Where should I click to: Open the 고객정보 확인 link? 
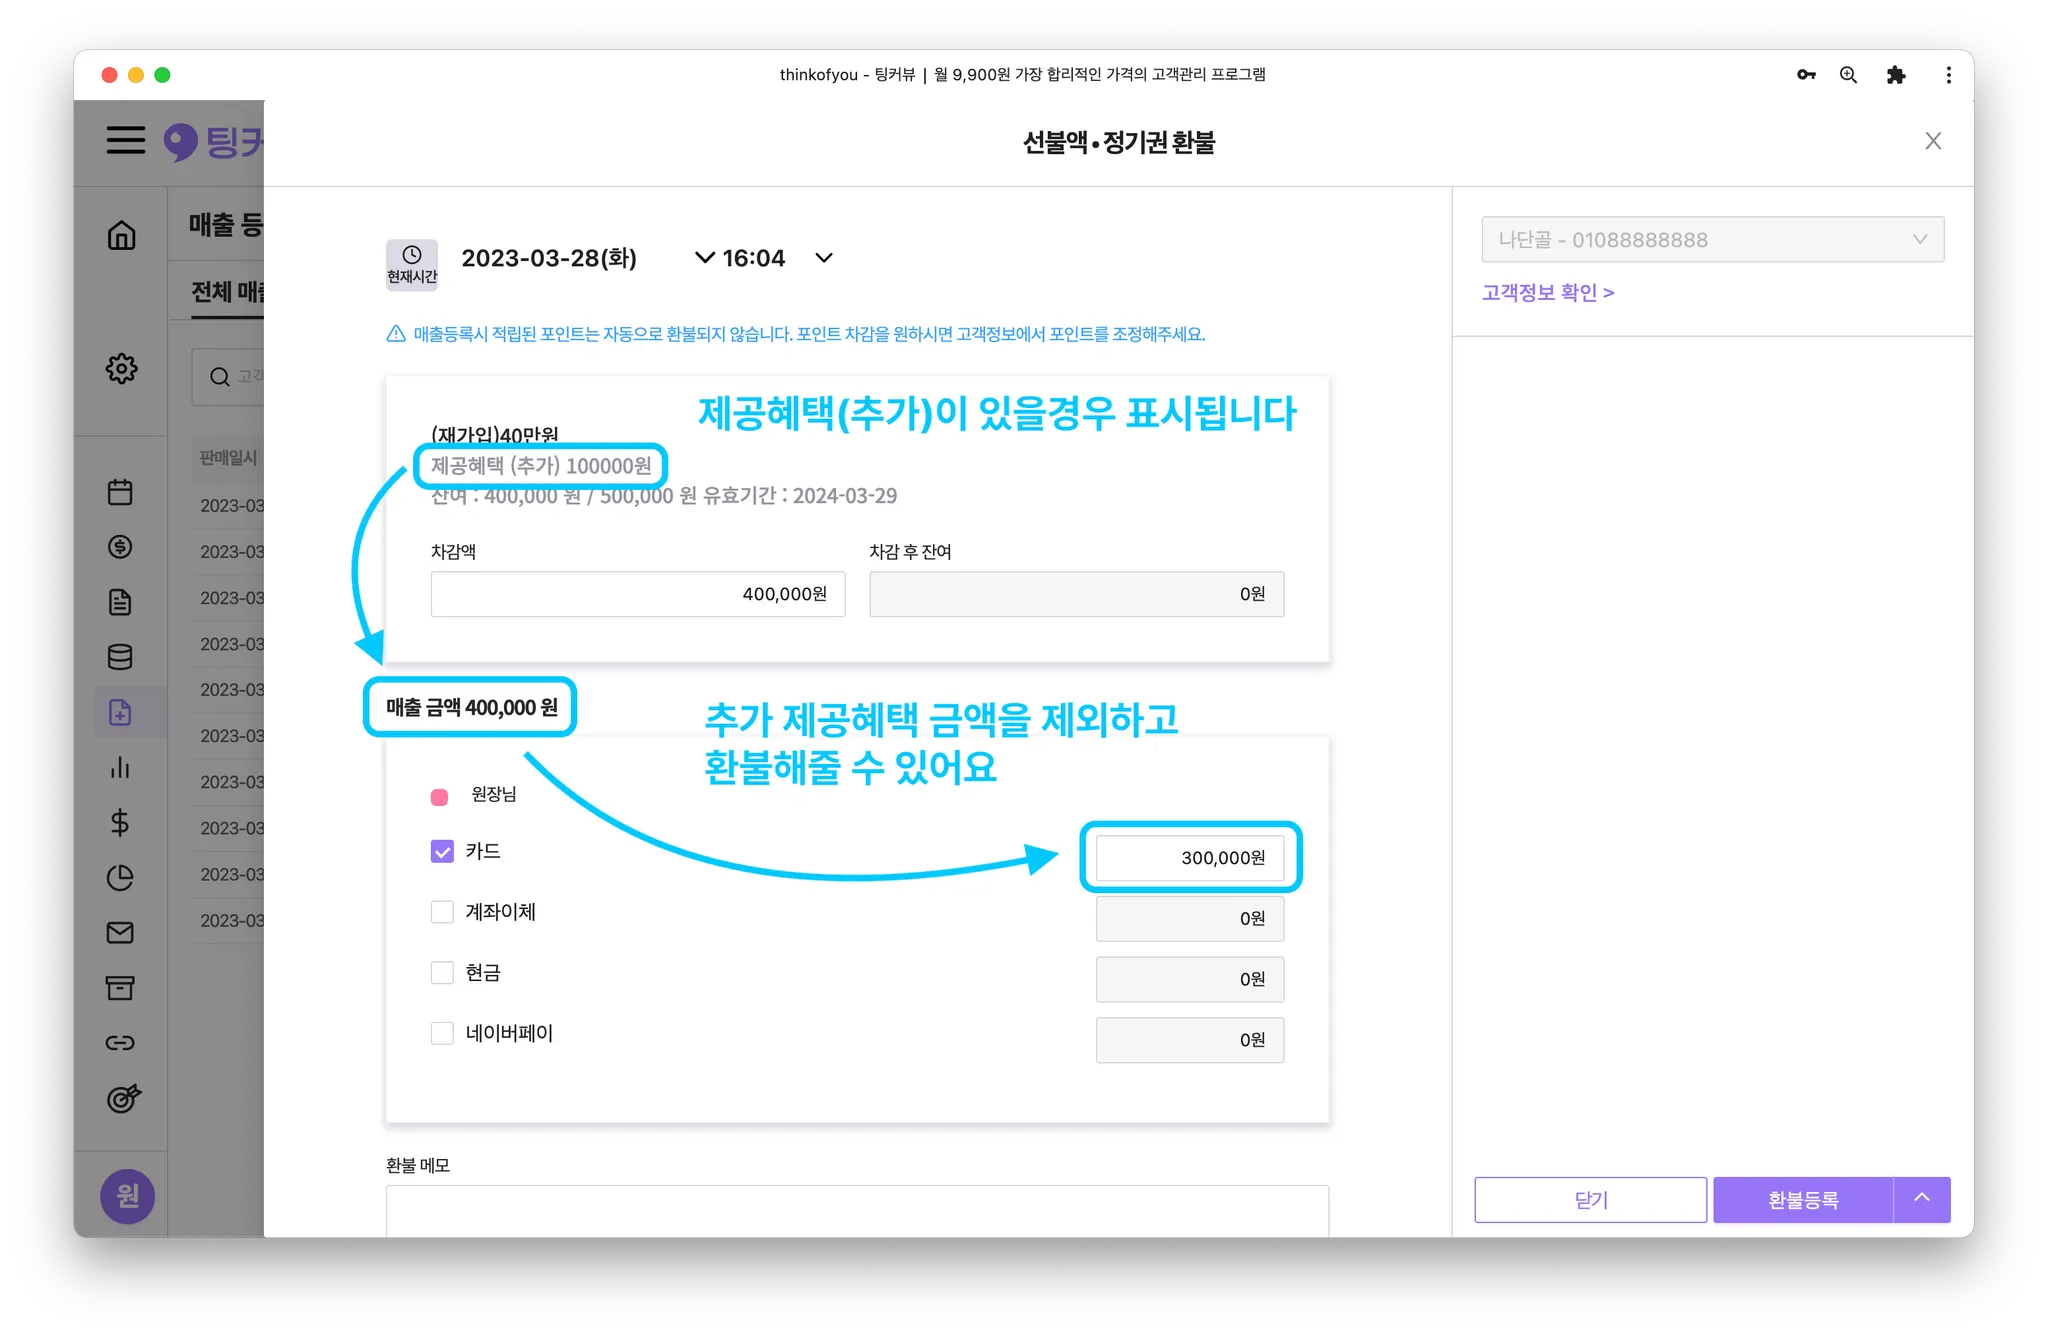coord(1547,292)
